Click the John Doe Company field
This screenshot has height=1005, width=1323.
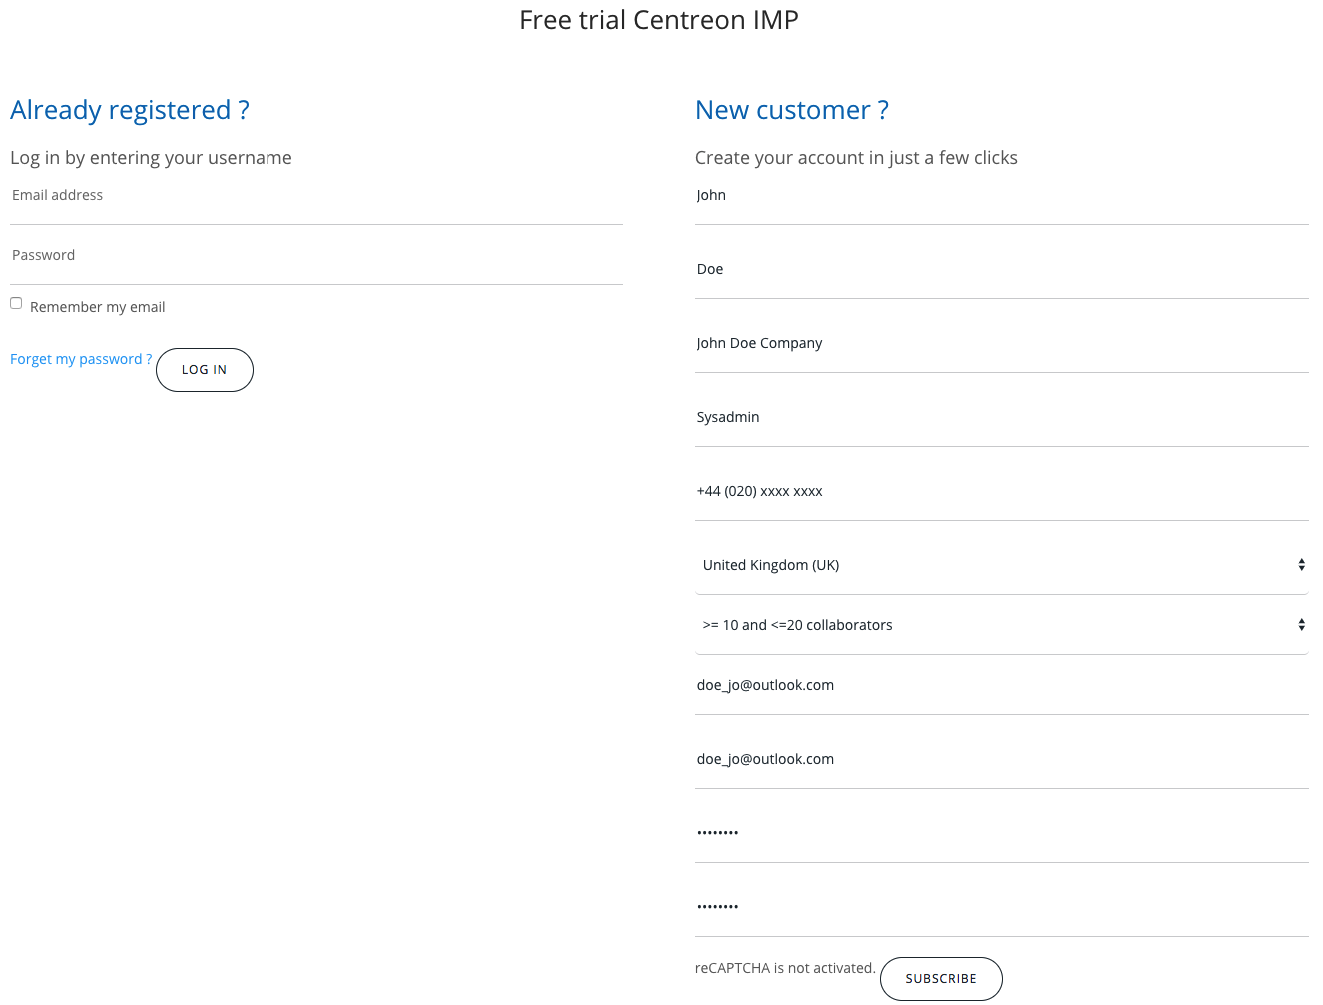(x=1001, y=344)
